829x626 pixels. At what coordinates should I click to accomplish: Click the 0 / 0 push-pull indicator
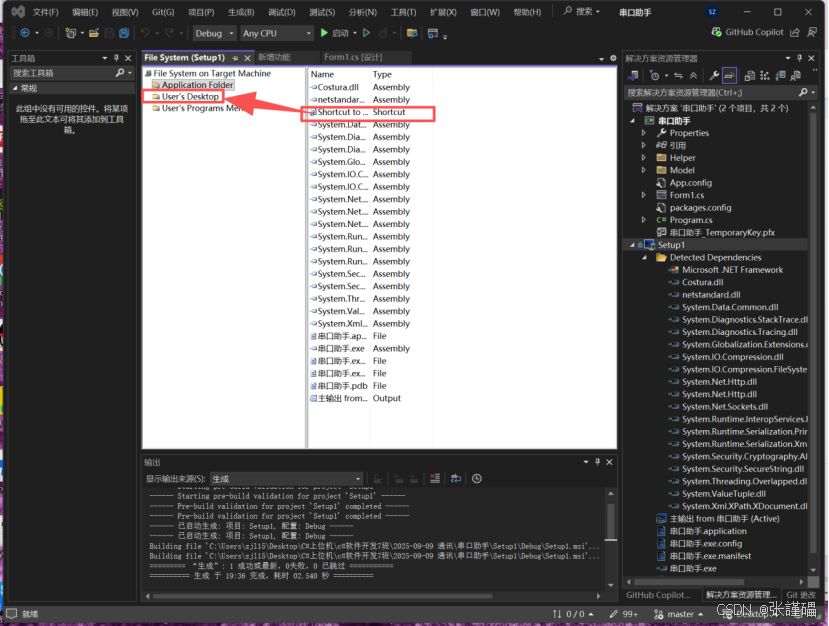pyautogui.click(x=573, y=614)
